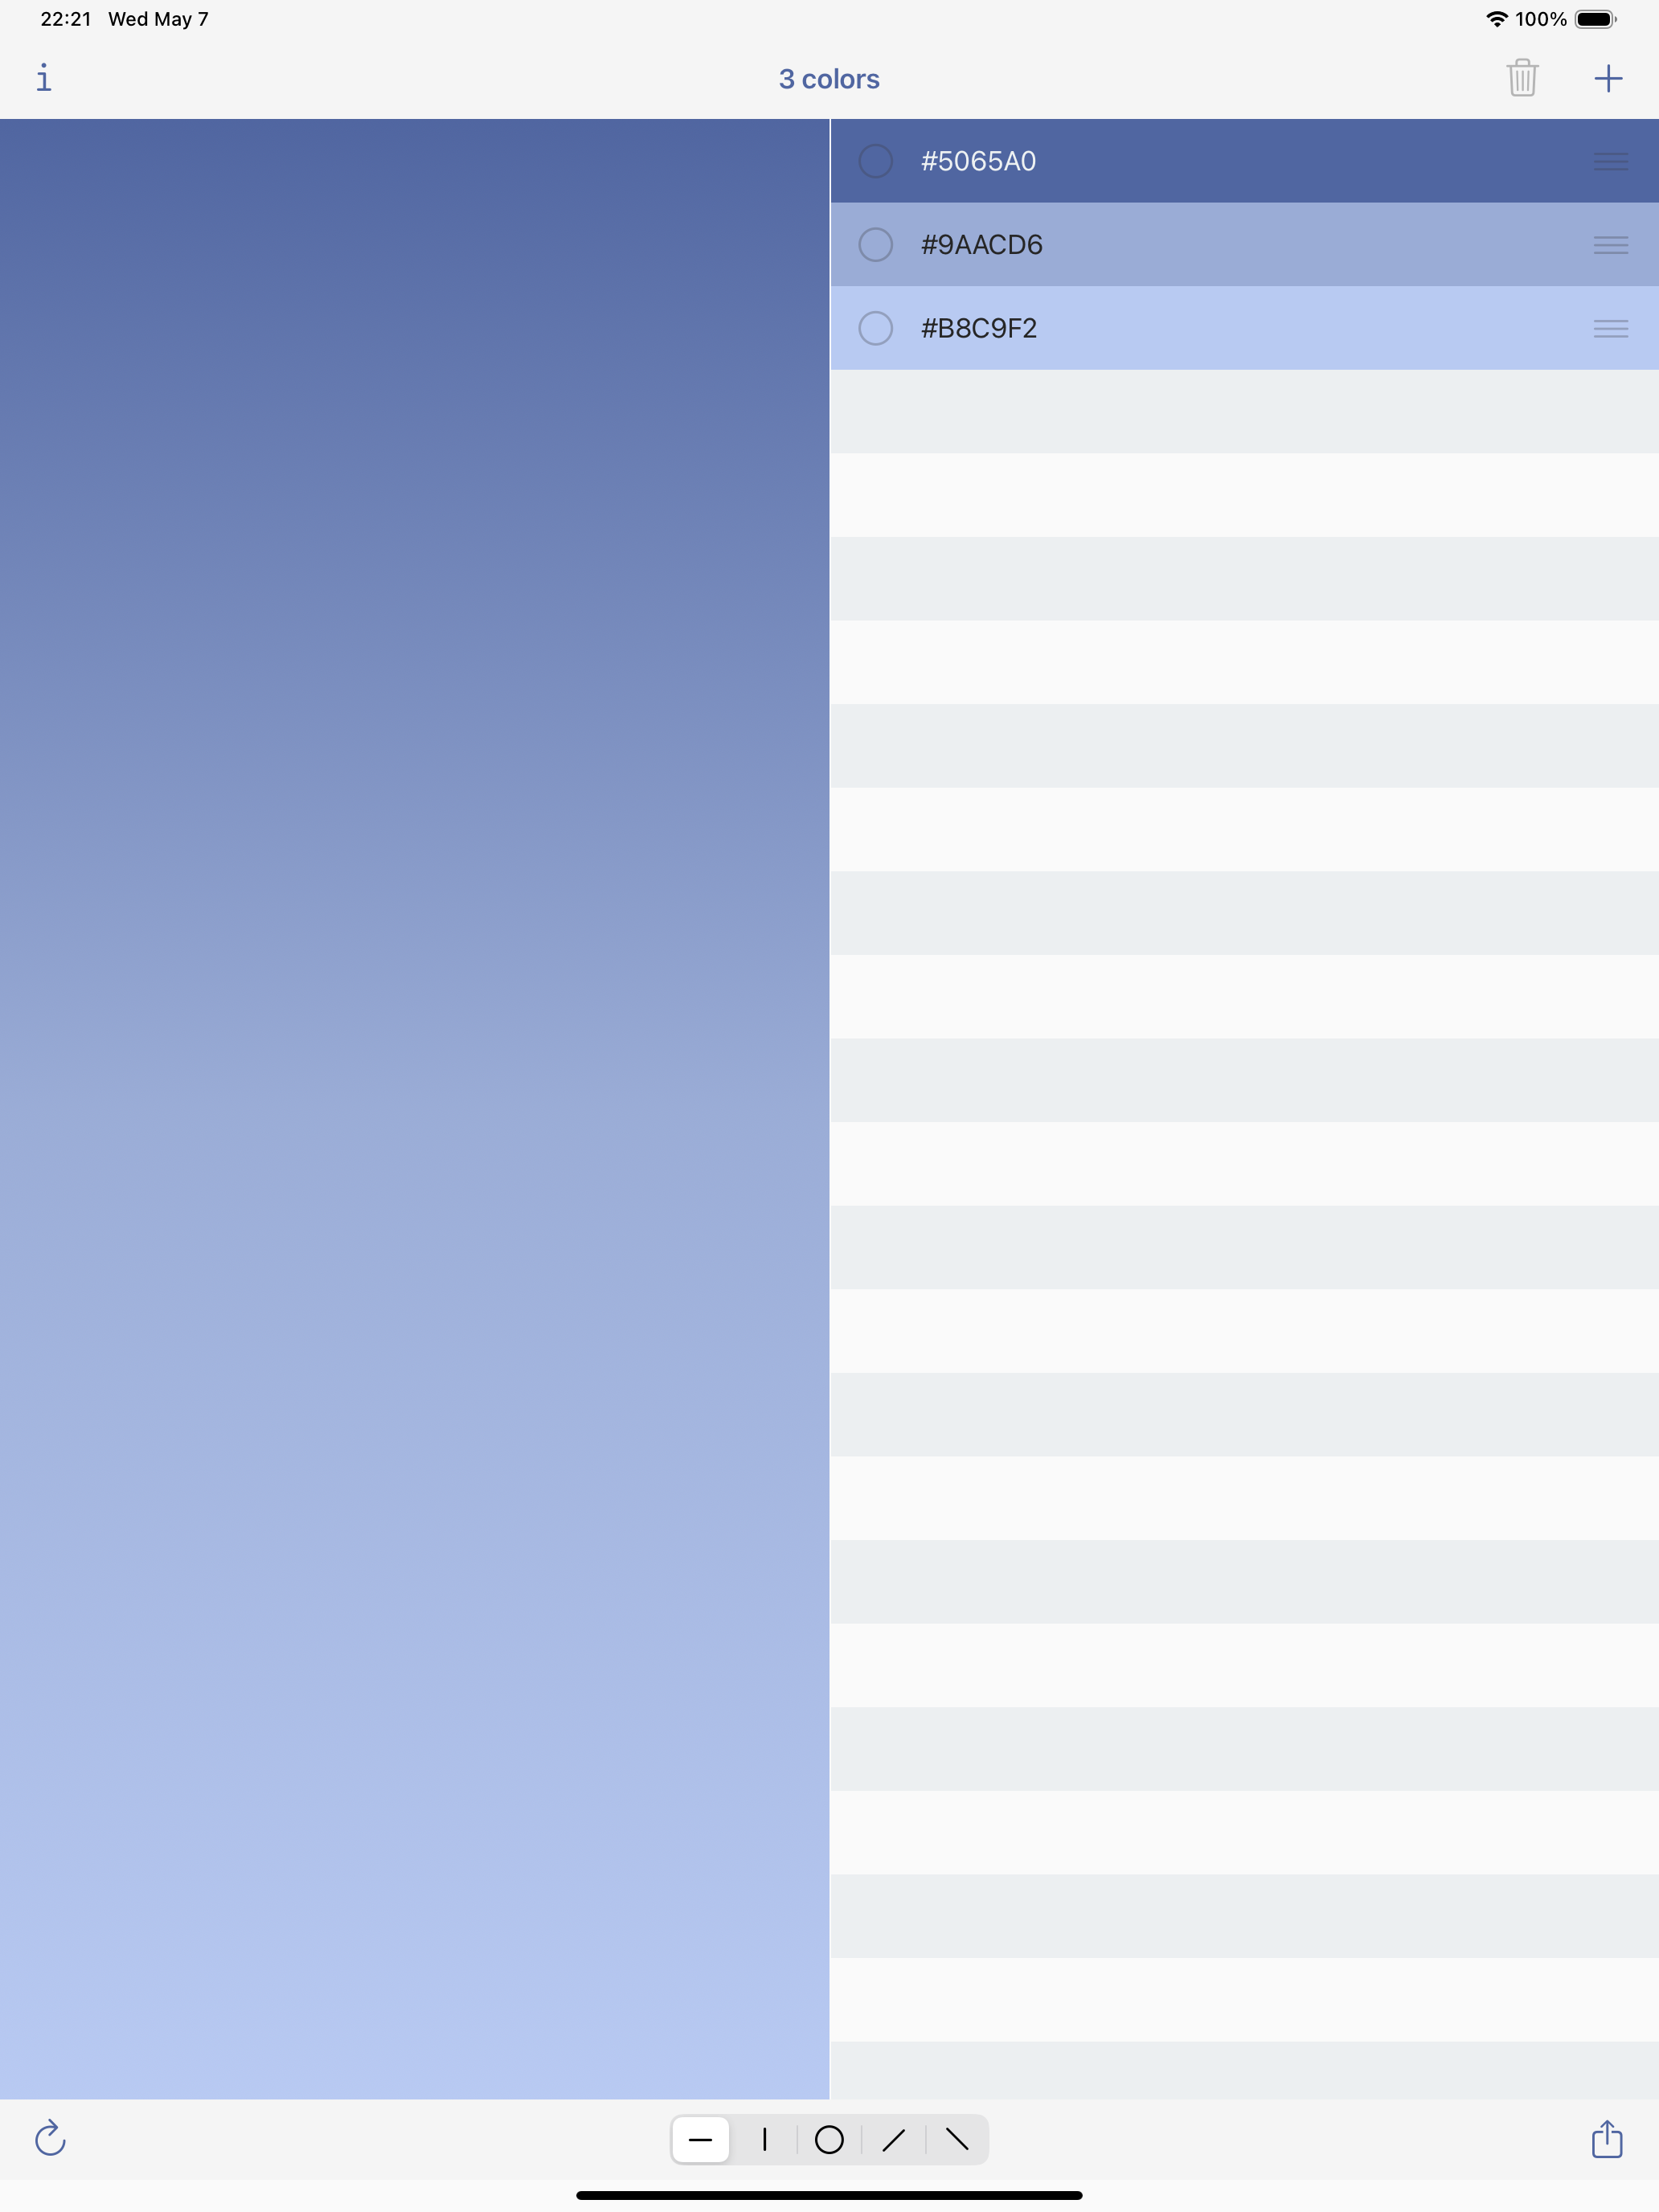Select the #9AACD6 color radio circle
The image size is (1659, 2212).
(x=875, y=245)
